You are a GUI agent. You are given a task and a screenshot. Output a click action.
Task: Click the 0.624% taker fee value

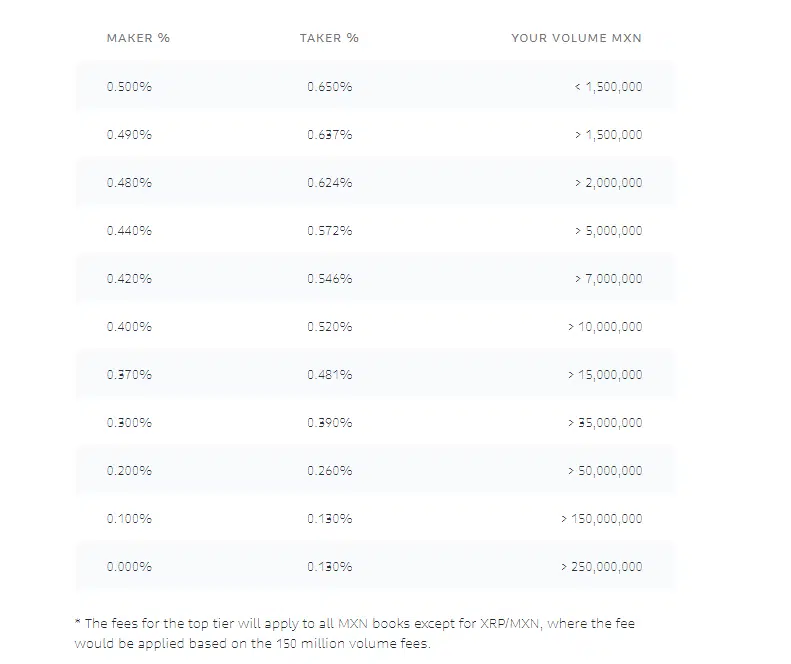pyautogui.click(x=329, y=183)
